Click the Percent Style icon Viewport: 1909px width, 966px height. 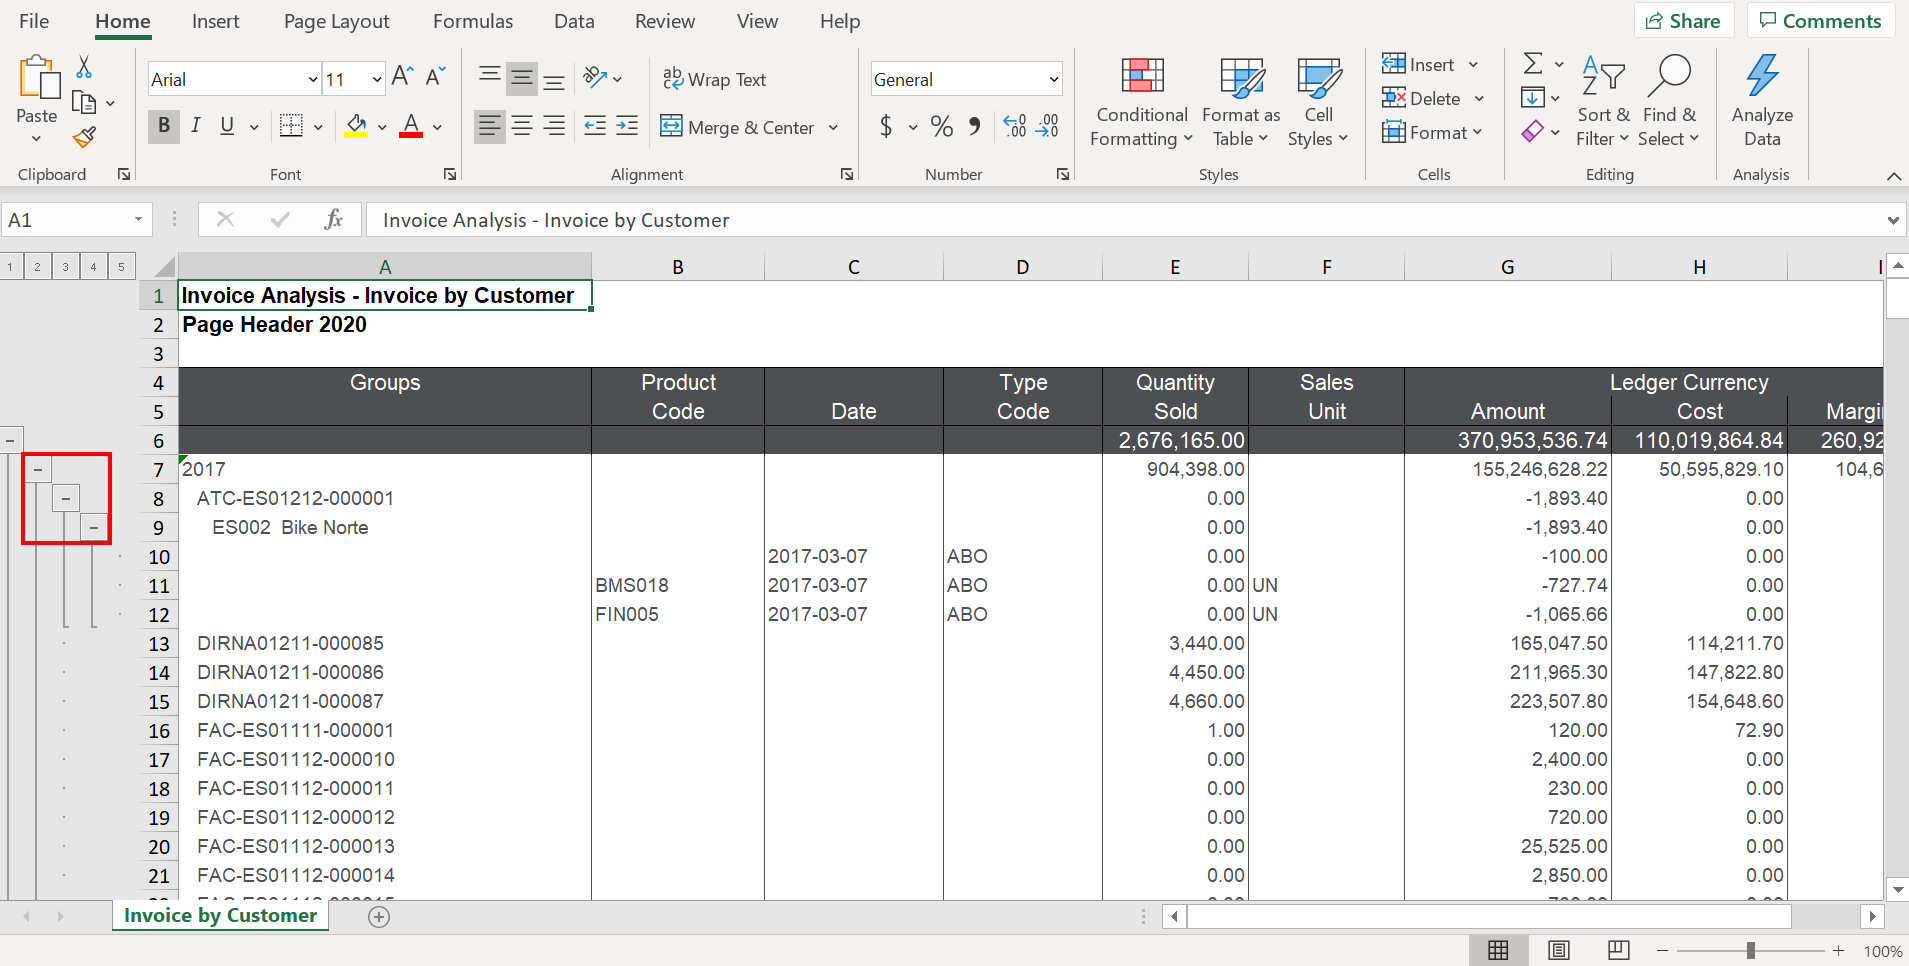[941, 126]
